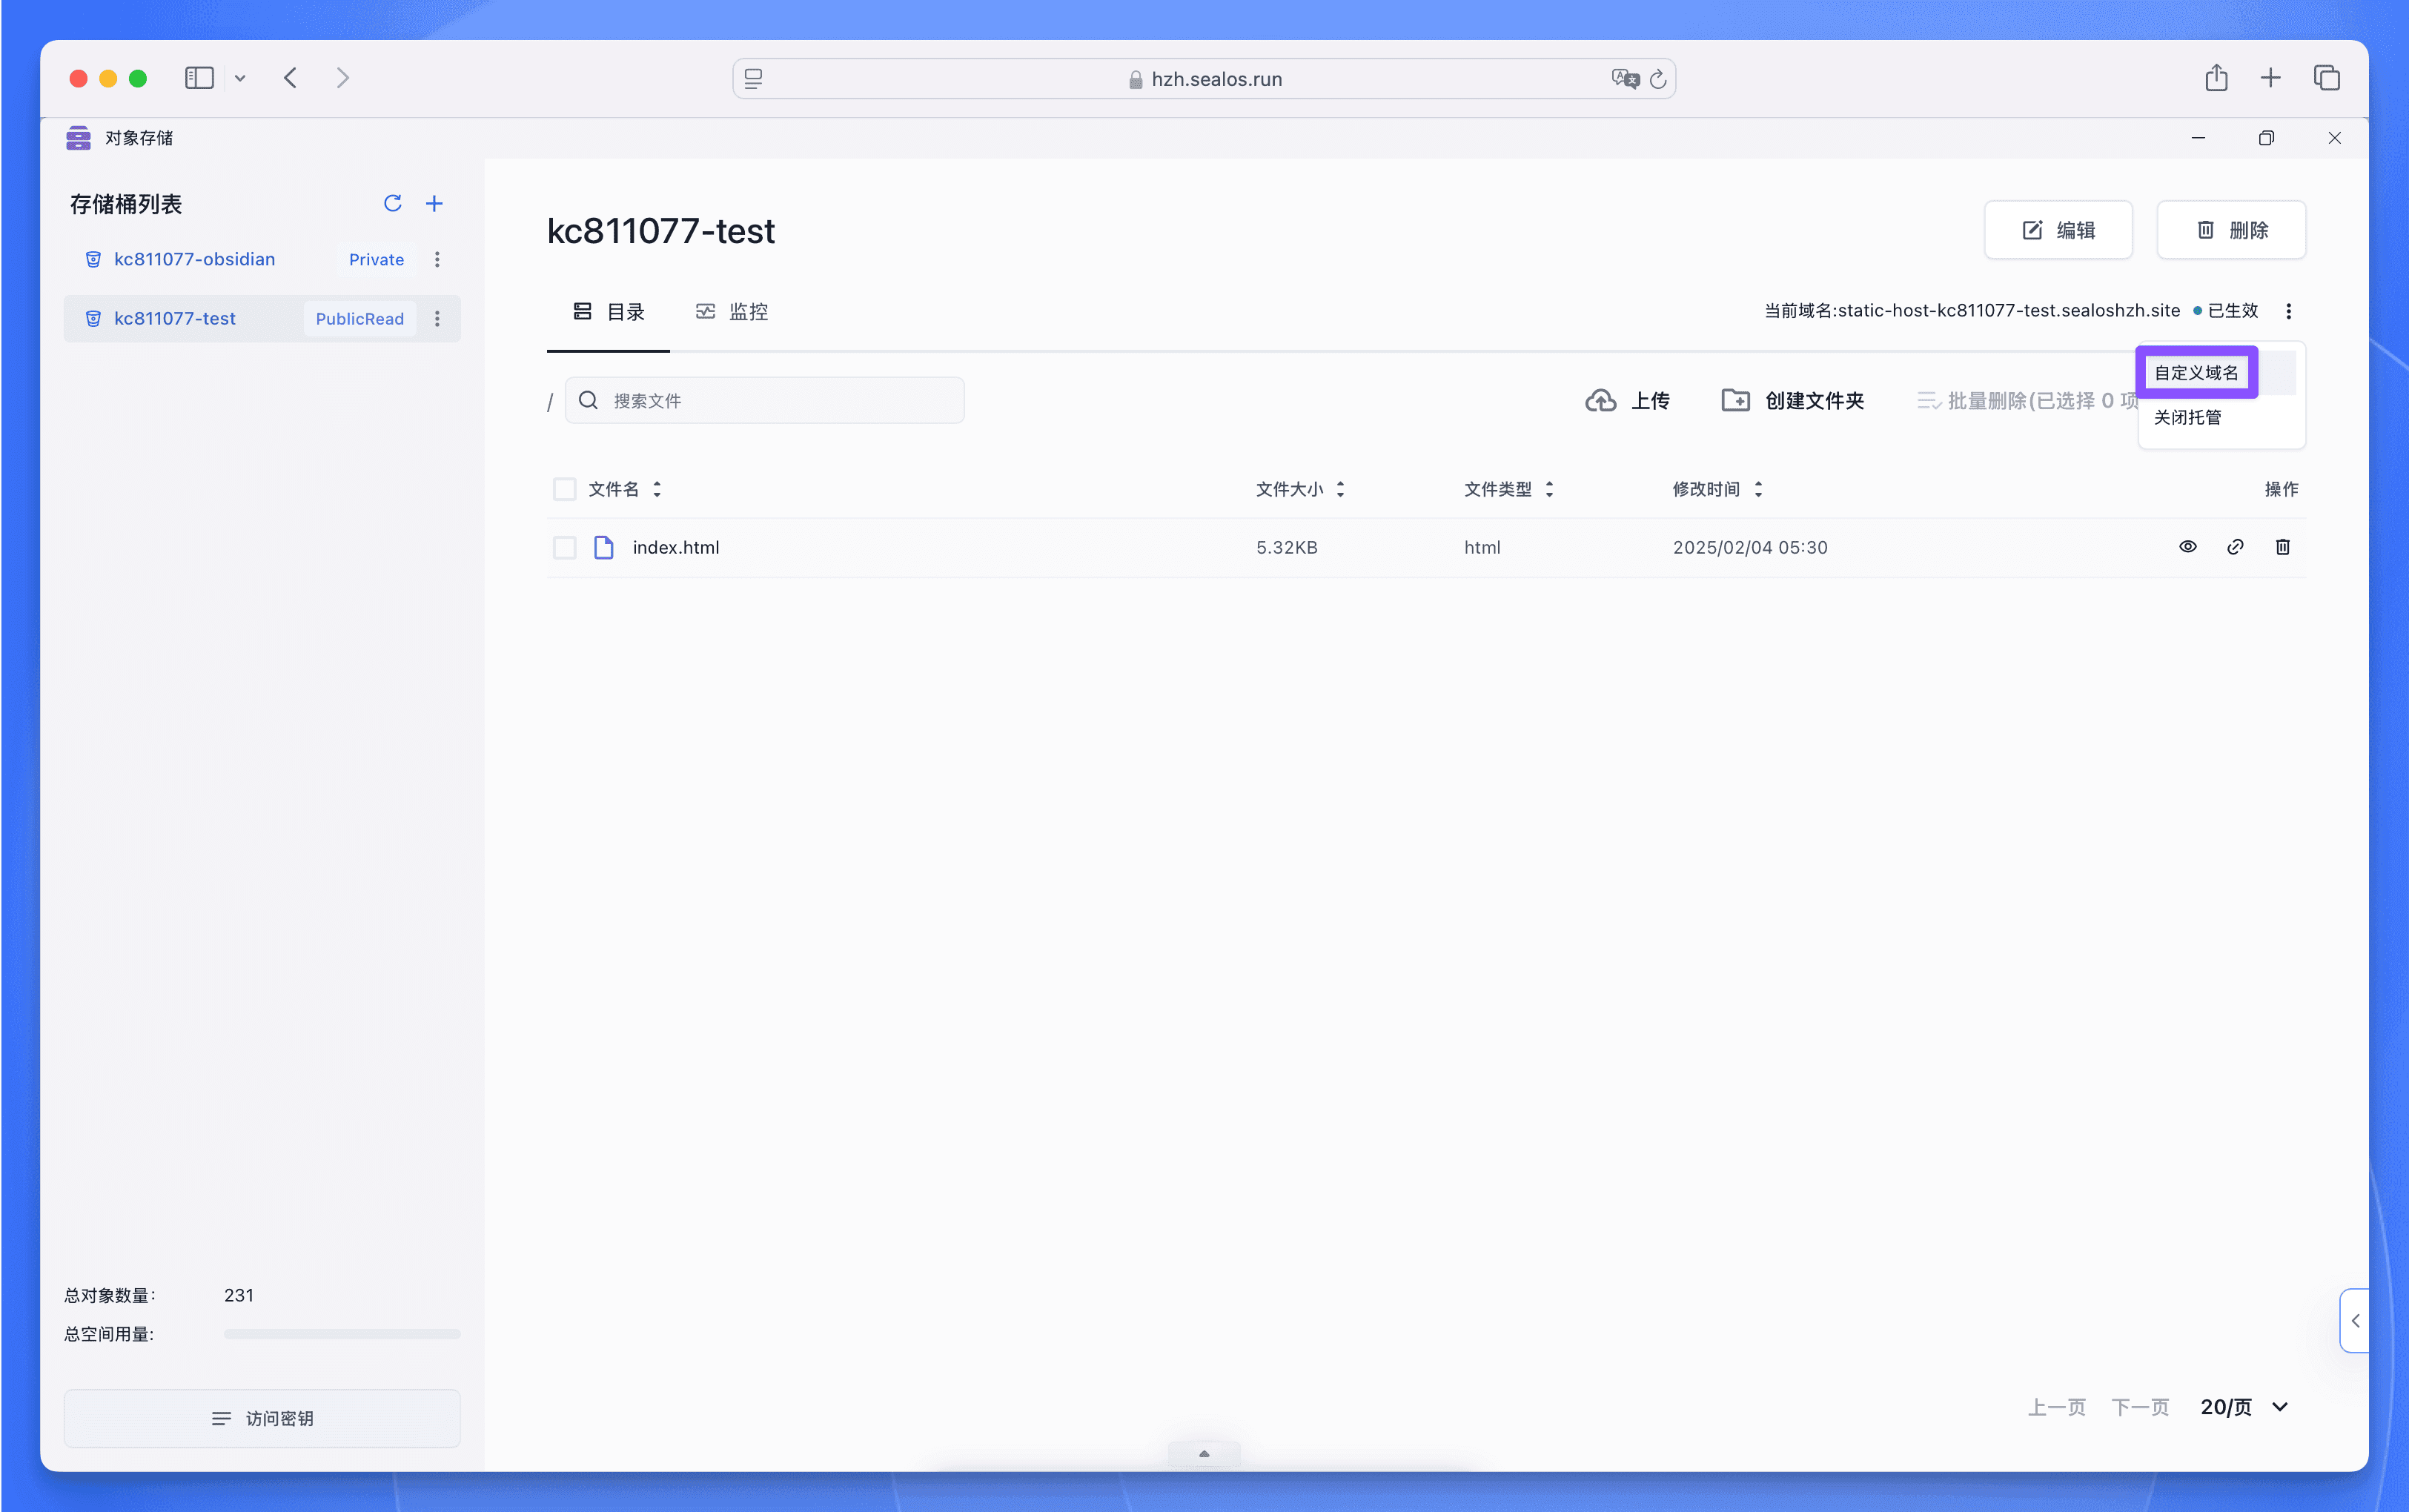Image resolution: width=2409 pixels, height=1512 pixels.
Task: Click the Safari sidebar toggle icon
Action: (x=199, y=78)
